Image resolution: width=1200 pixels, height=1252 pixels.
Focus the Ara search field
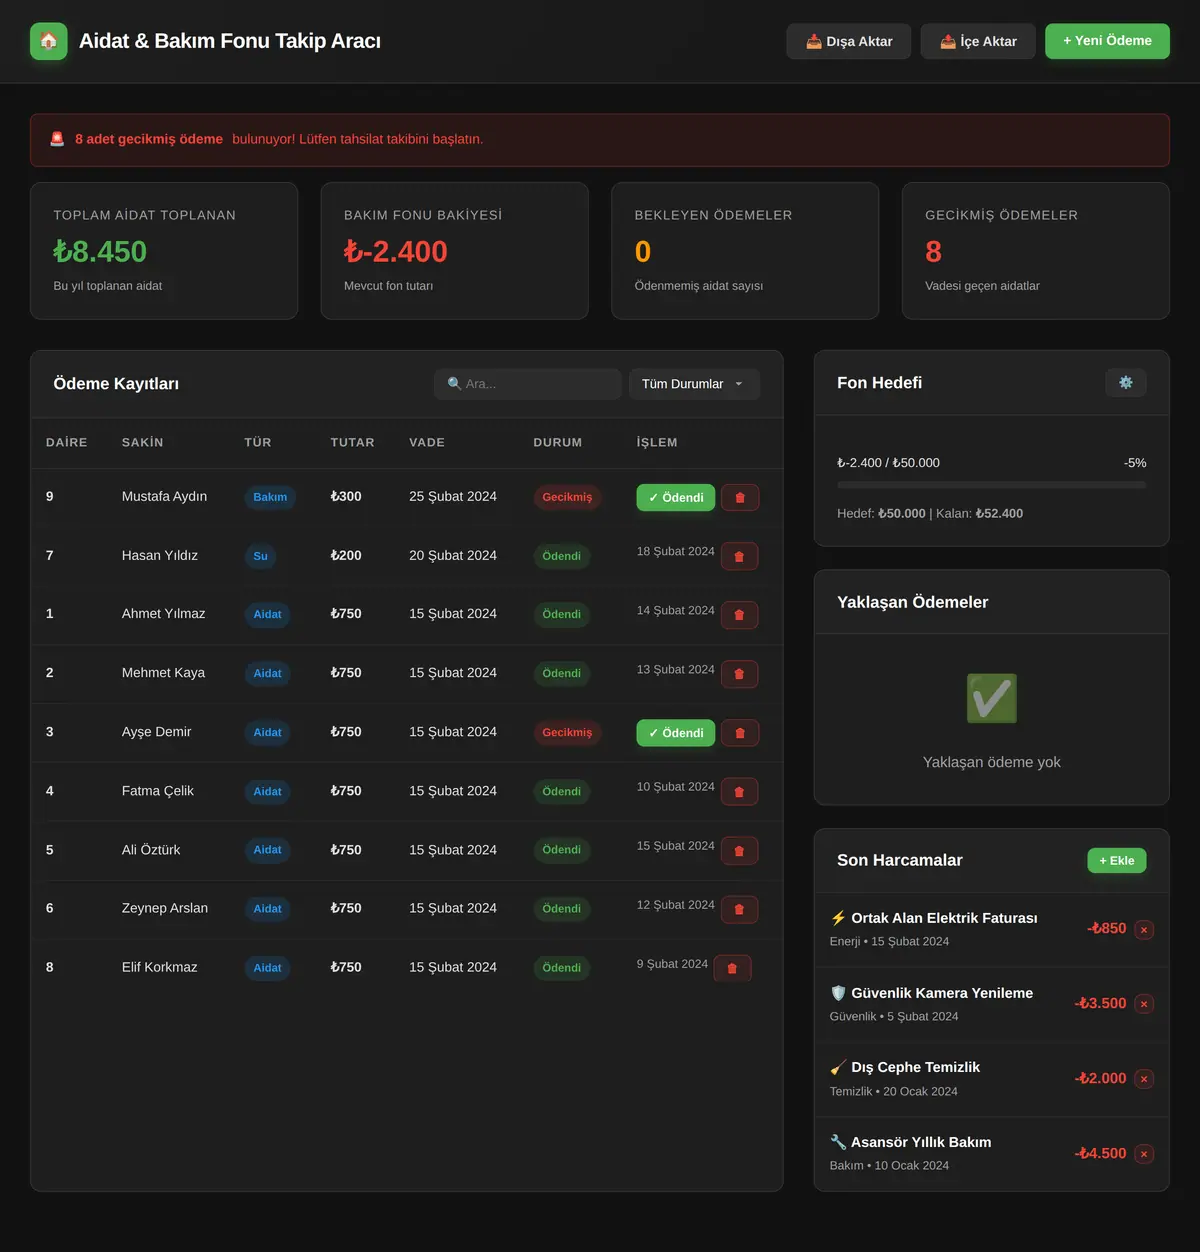[x=528, y=384]
